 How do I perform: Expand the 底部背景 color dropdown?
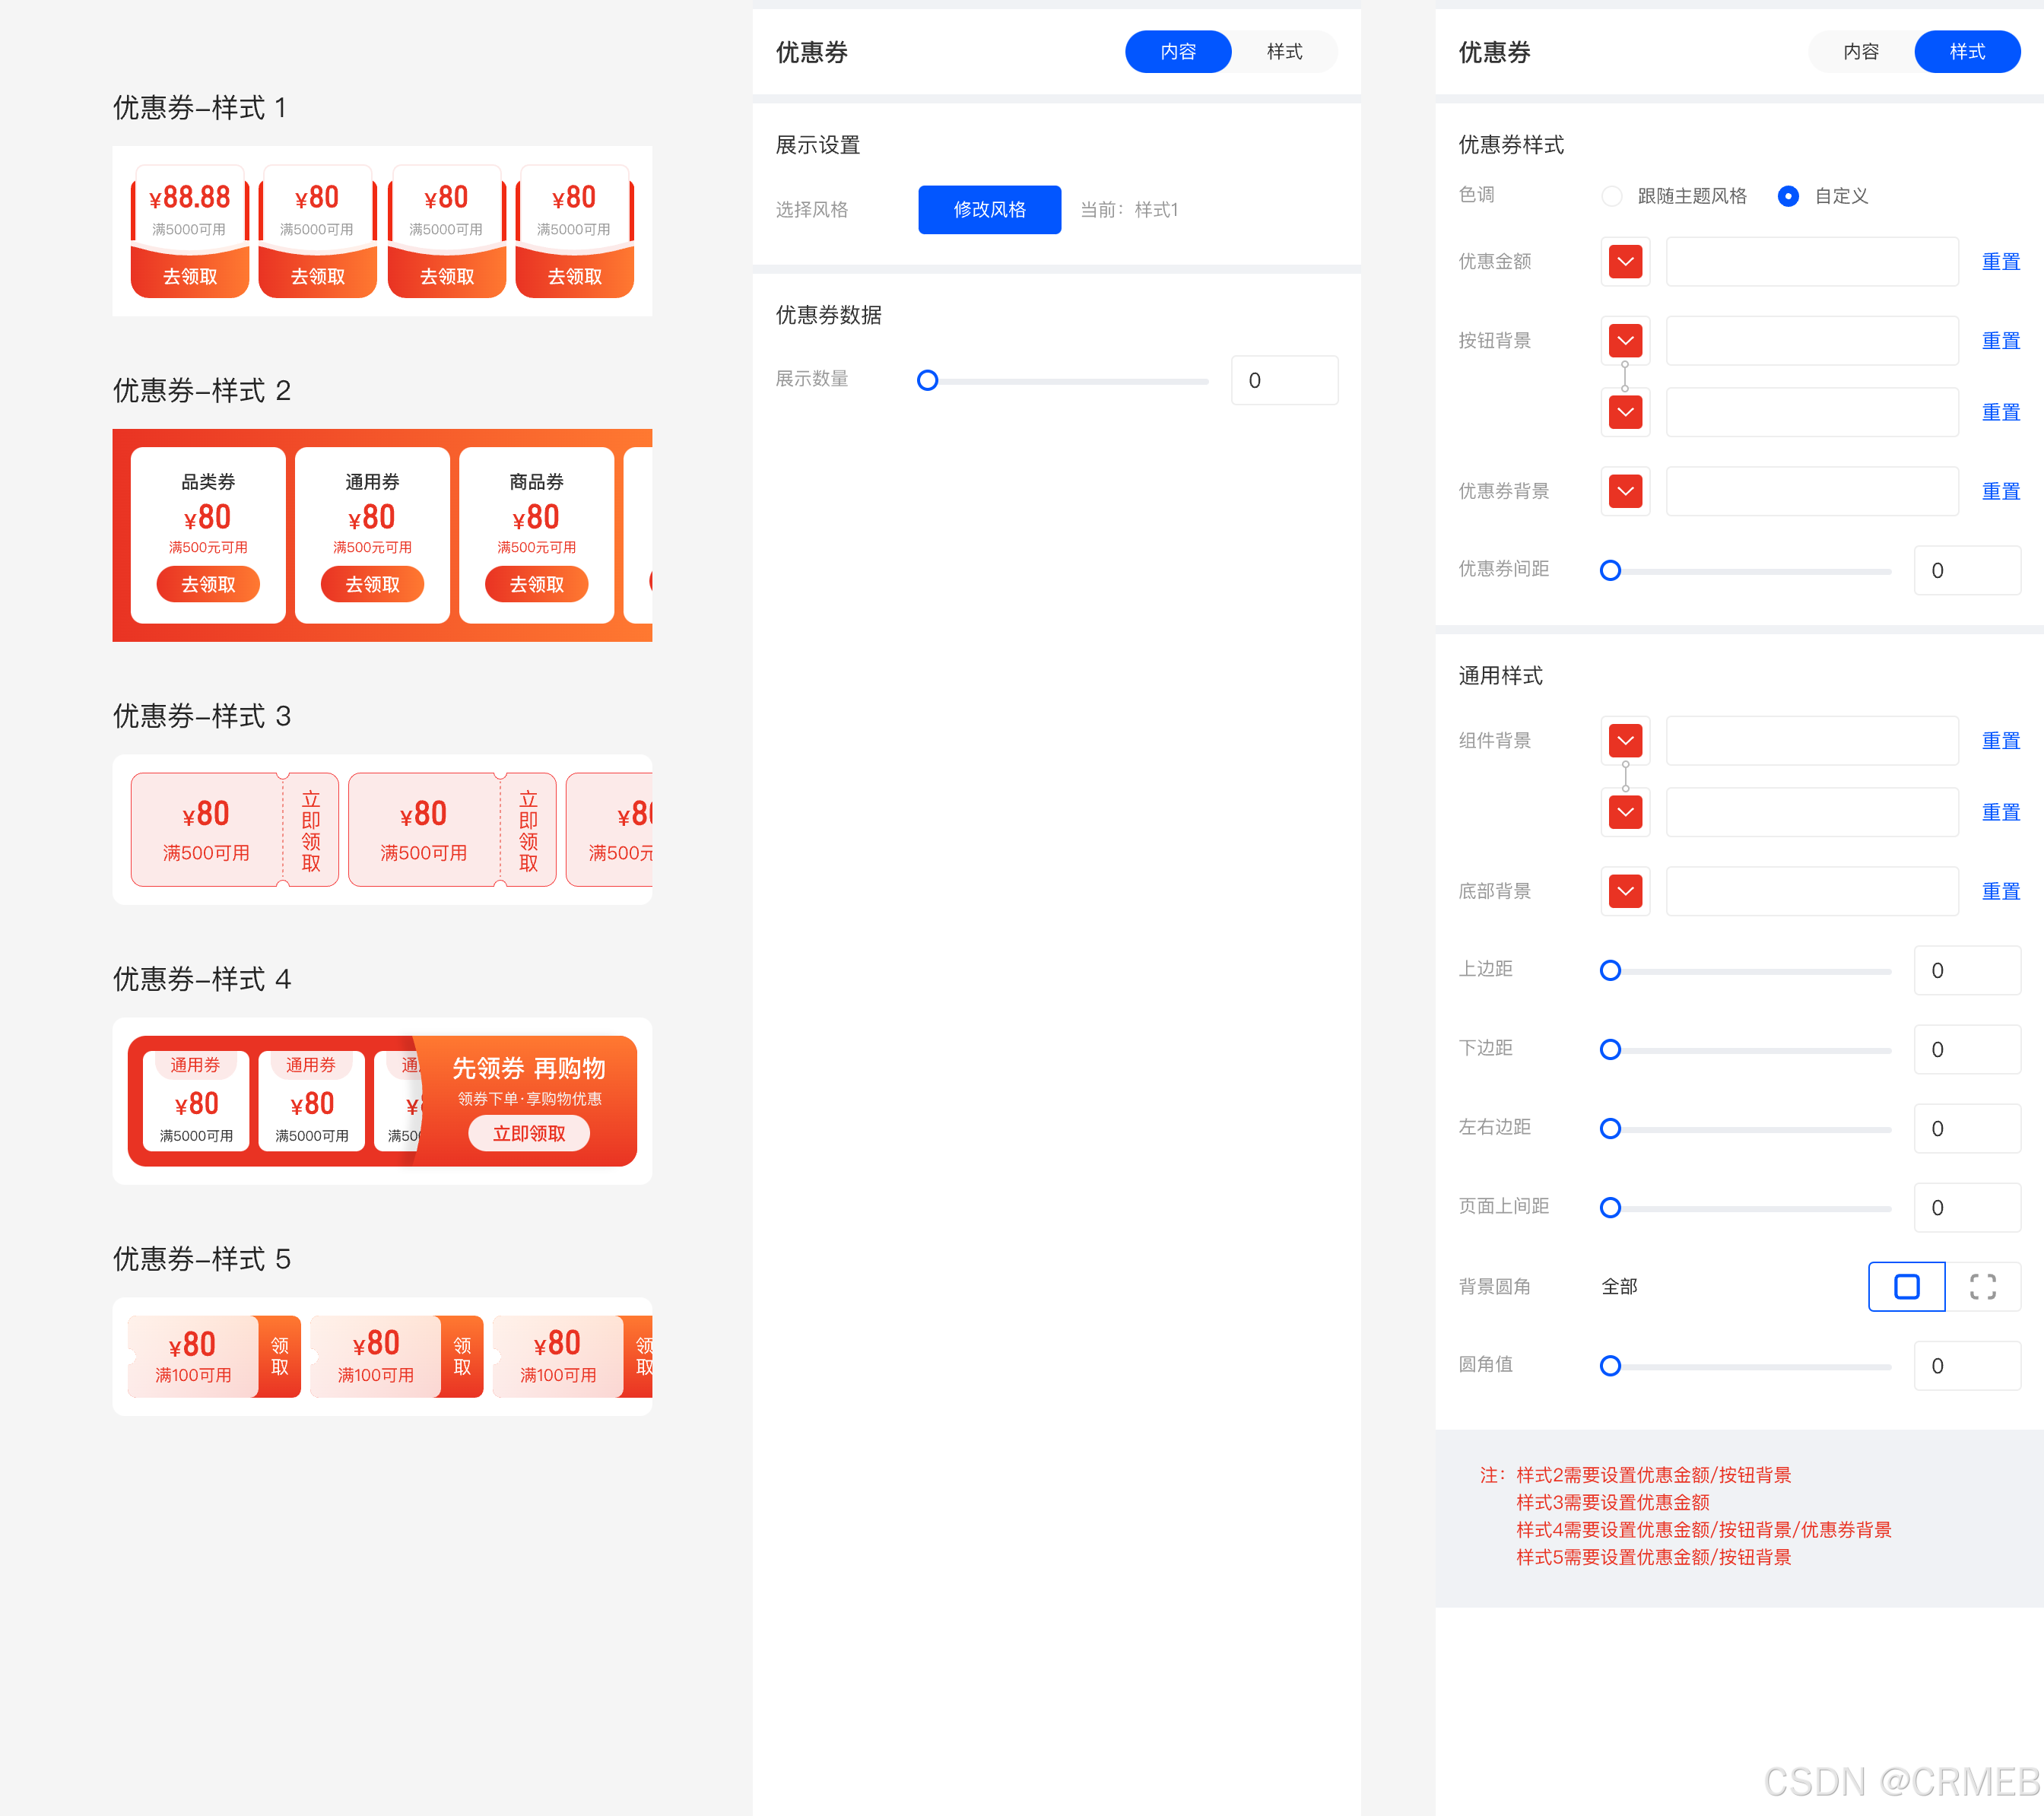coord(1625,891)
